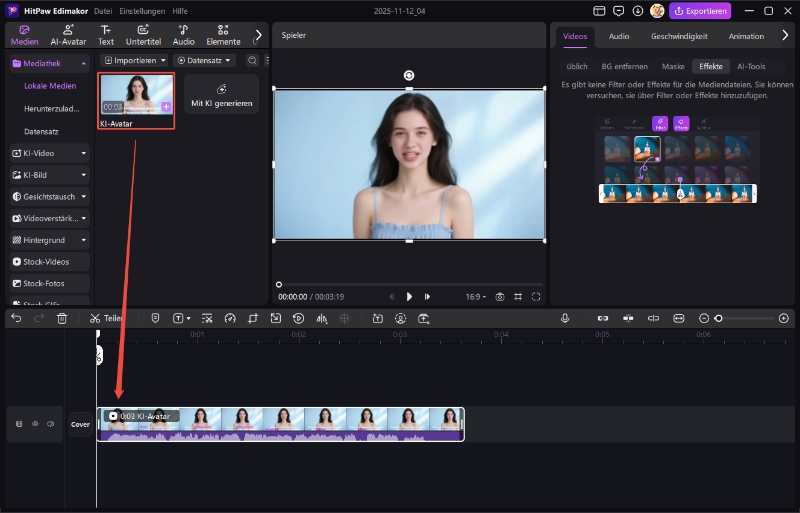Take a snapshot of the player frame

[499, 297]
